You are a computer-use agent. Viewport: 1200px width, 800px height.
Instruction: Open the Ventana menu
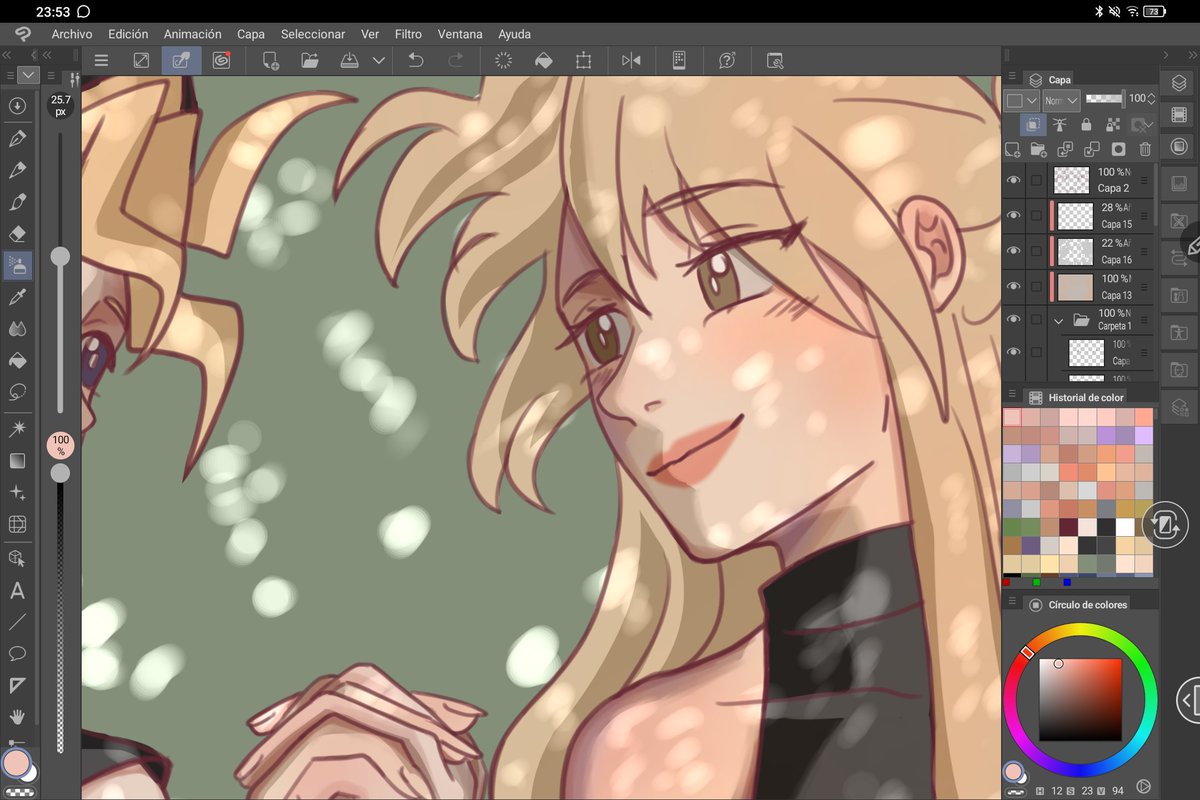(x=460, y=34)
